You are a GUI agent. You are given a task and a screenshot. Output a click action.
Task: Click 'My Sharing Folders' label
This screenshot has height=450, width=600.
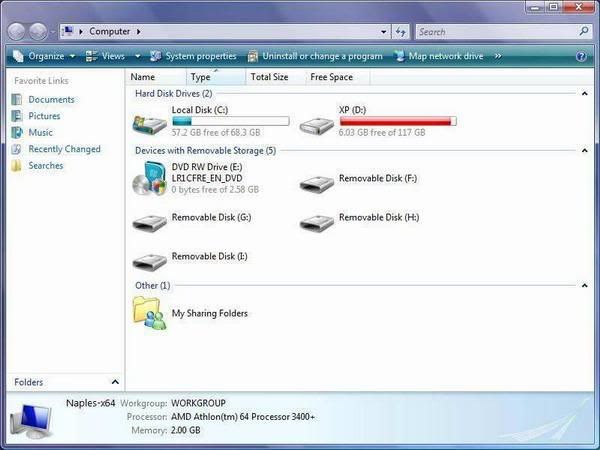[210, 313]
